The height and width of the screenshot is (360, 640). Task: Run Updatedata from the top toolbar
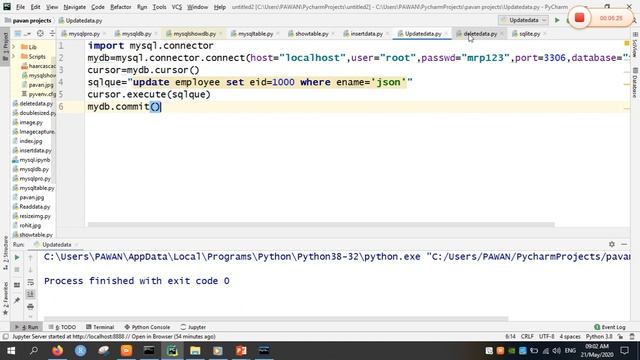pos(557,20)
